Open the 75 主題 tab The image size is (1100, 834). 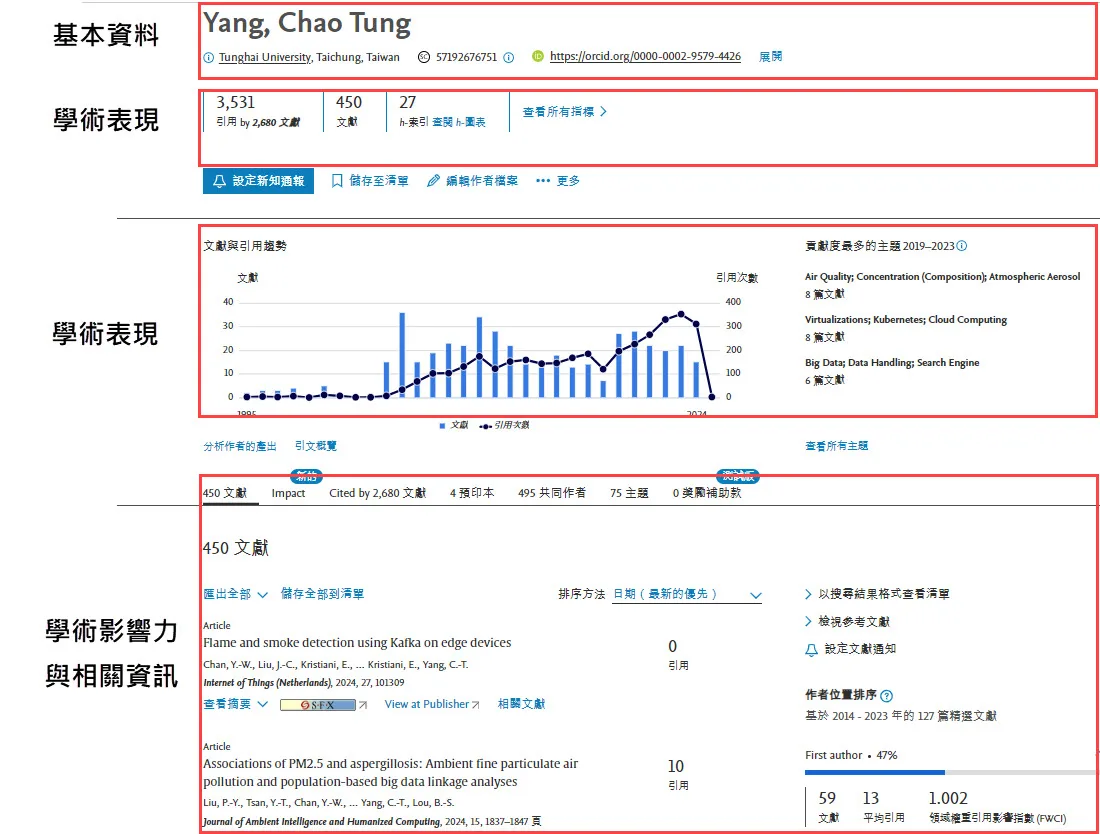tap(629, 493)
